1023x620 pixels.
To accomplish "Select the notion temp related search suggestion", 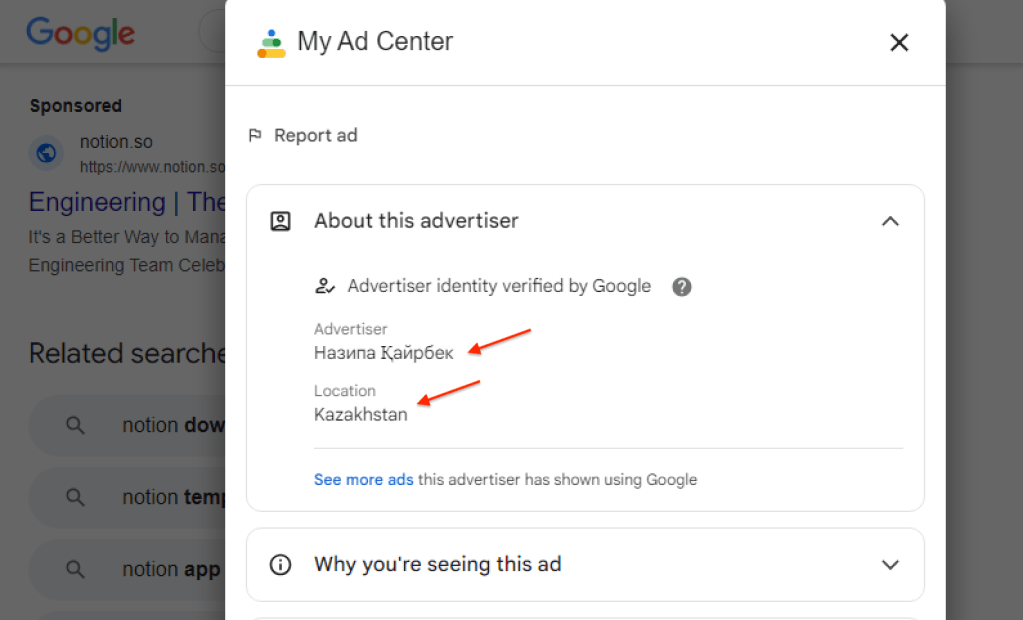I will [127, 497].
